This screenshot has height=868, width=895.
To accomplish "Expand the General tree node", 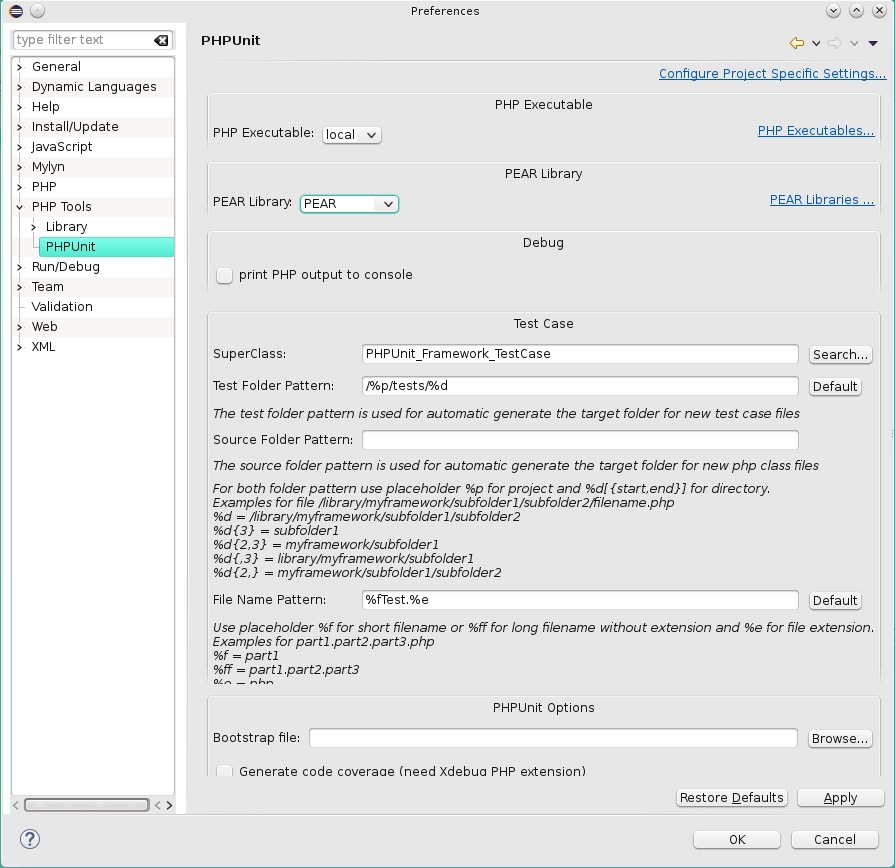I will tap(20, 67).
